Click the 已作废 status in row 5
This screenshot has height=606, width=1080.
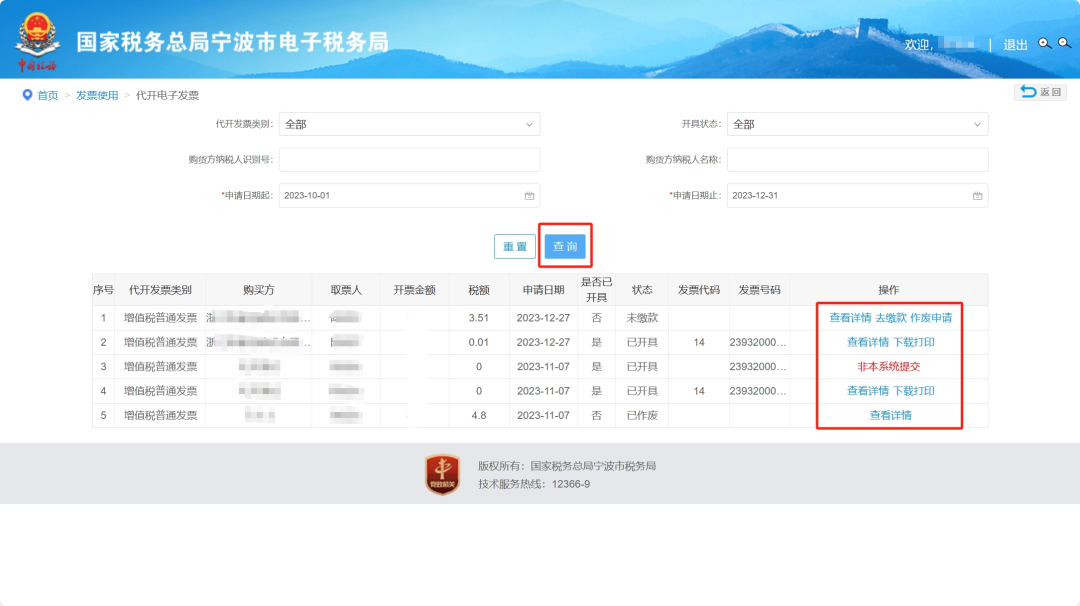pos(642,415)
